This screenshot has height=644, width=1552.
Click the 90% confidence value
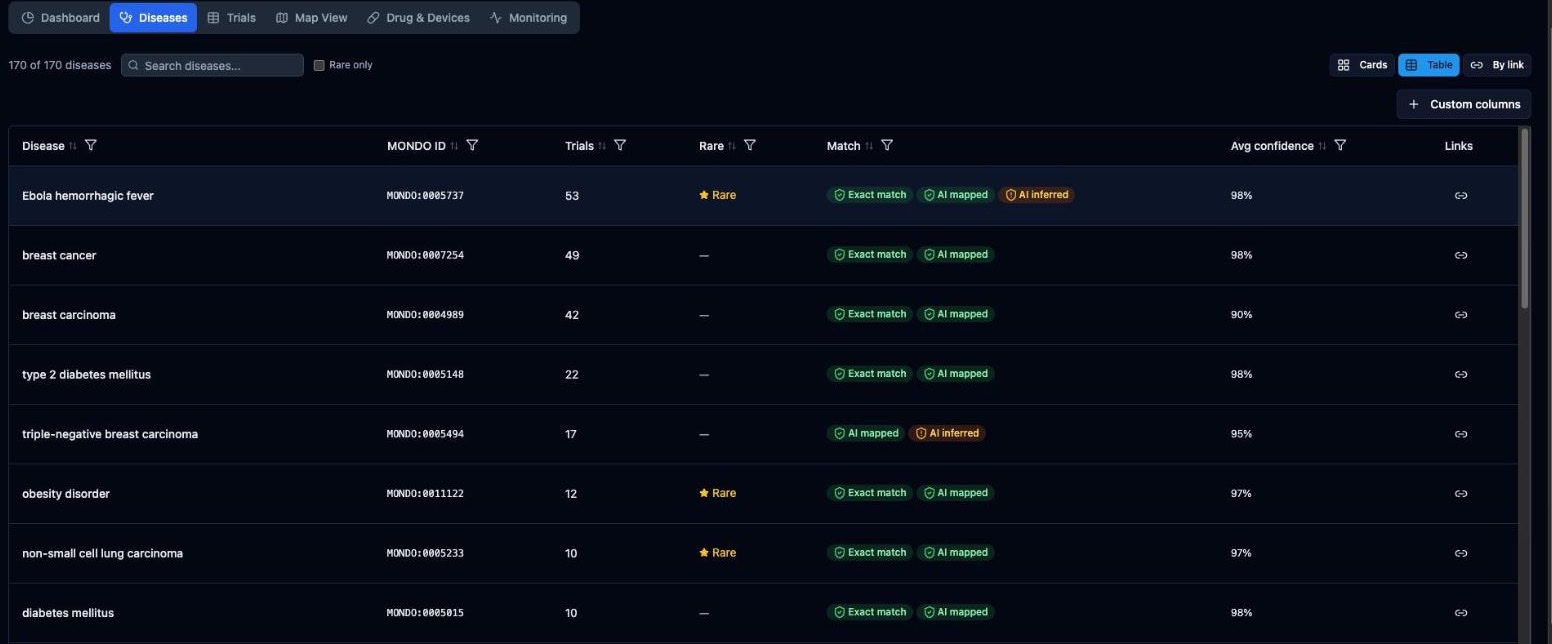1241,315
